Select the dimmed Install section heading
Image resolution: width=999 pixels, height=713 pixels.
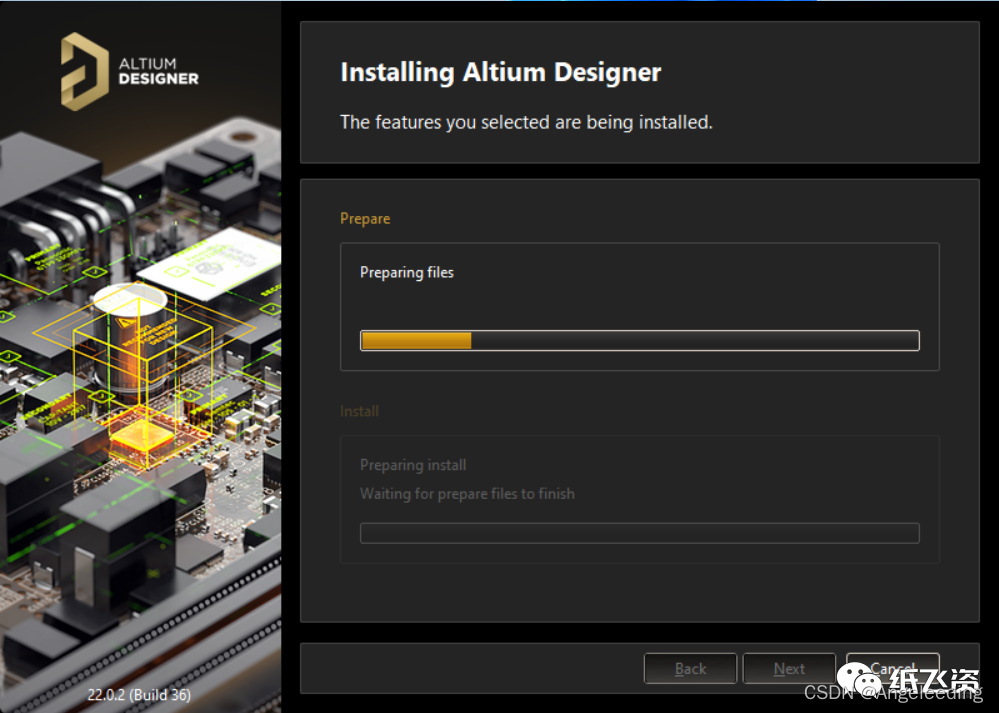pyautogui.click(x=359, y=411)
